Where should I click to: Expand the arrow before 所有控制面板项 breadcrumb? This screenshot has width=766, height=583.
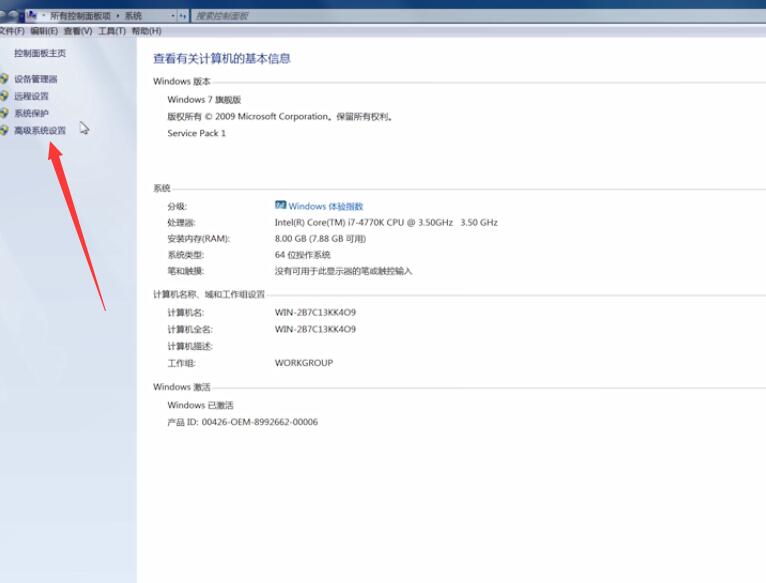[x=43, y=16]
